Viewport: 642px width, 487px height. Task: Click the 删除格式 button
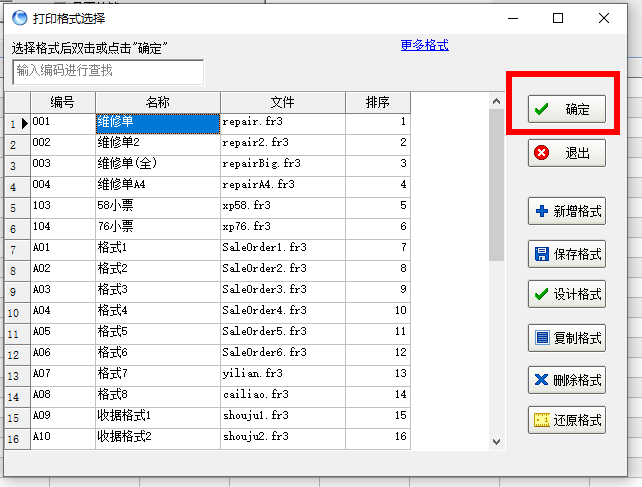pos(567,380)
